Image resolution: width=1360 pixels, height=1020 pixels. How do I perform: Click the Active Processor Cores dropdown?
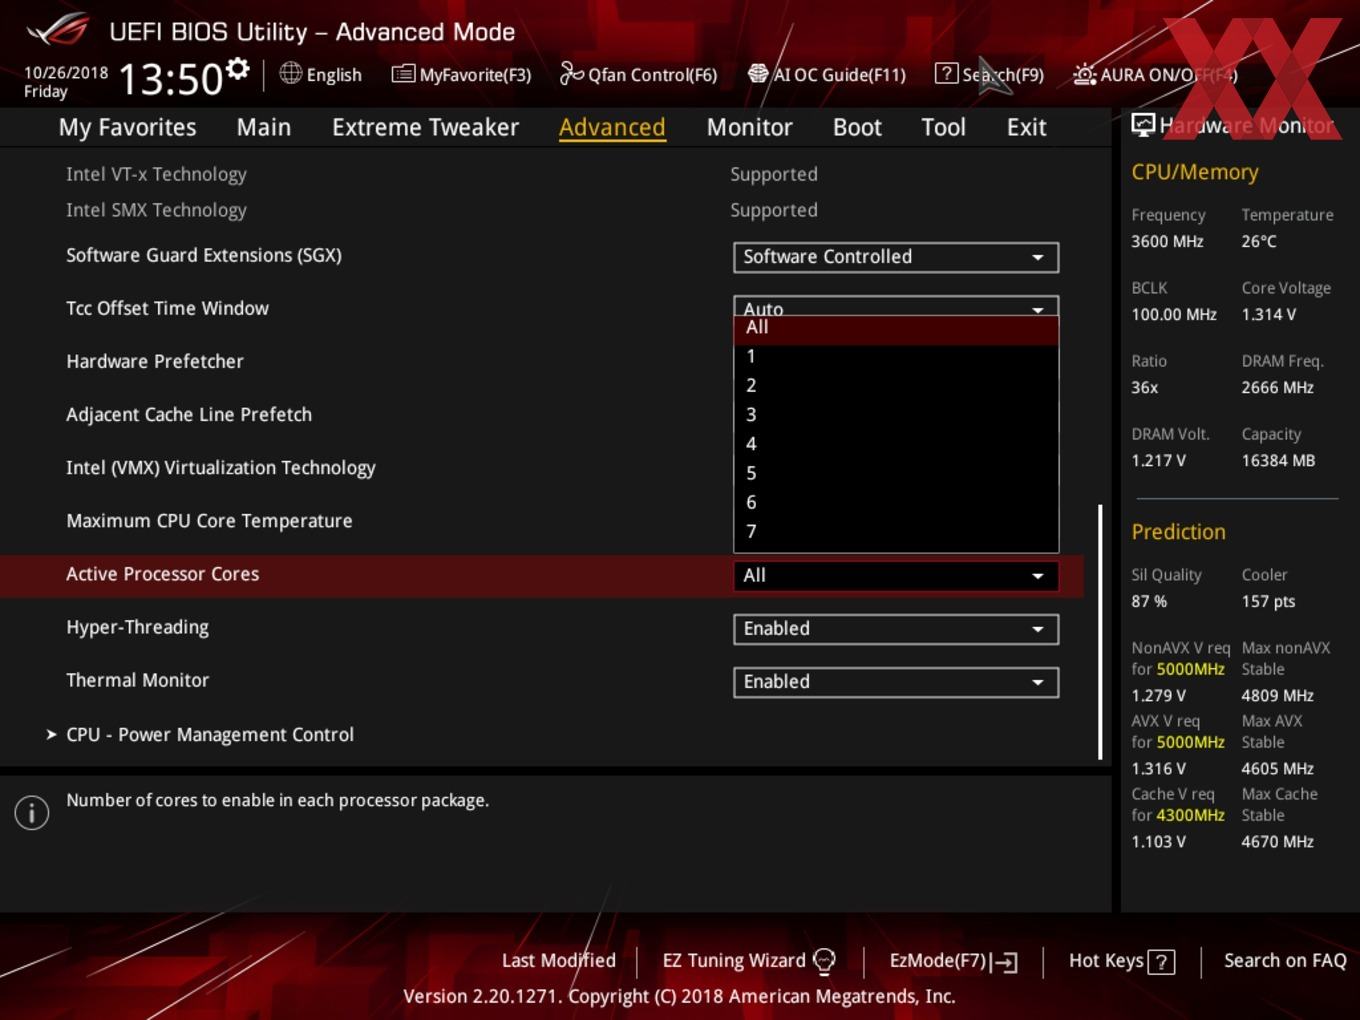pyautogui.click(x=896, y=576)
